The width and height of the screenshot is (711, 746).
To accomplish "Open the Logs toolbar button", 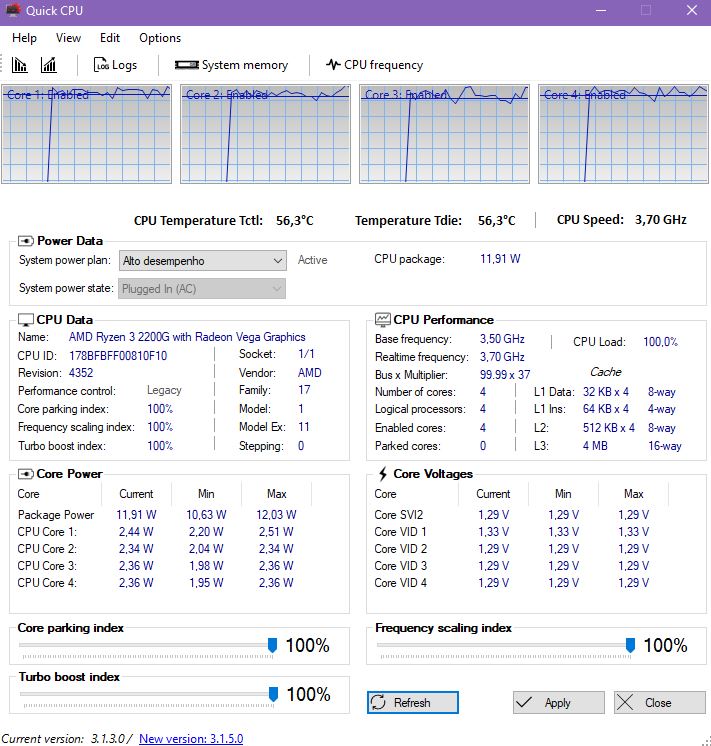I will (115, 65).
